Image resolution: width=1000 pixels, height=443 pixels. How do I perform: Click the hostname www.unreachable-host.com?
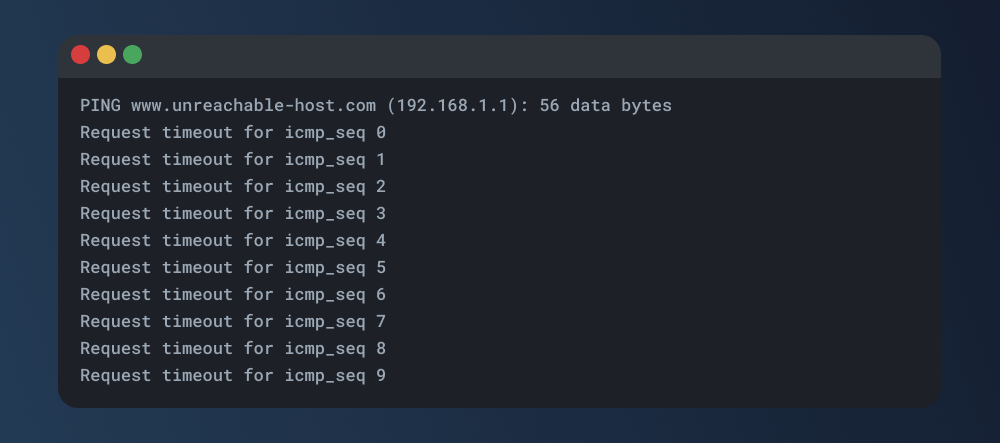(253, 105)
